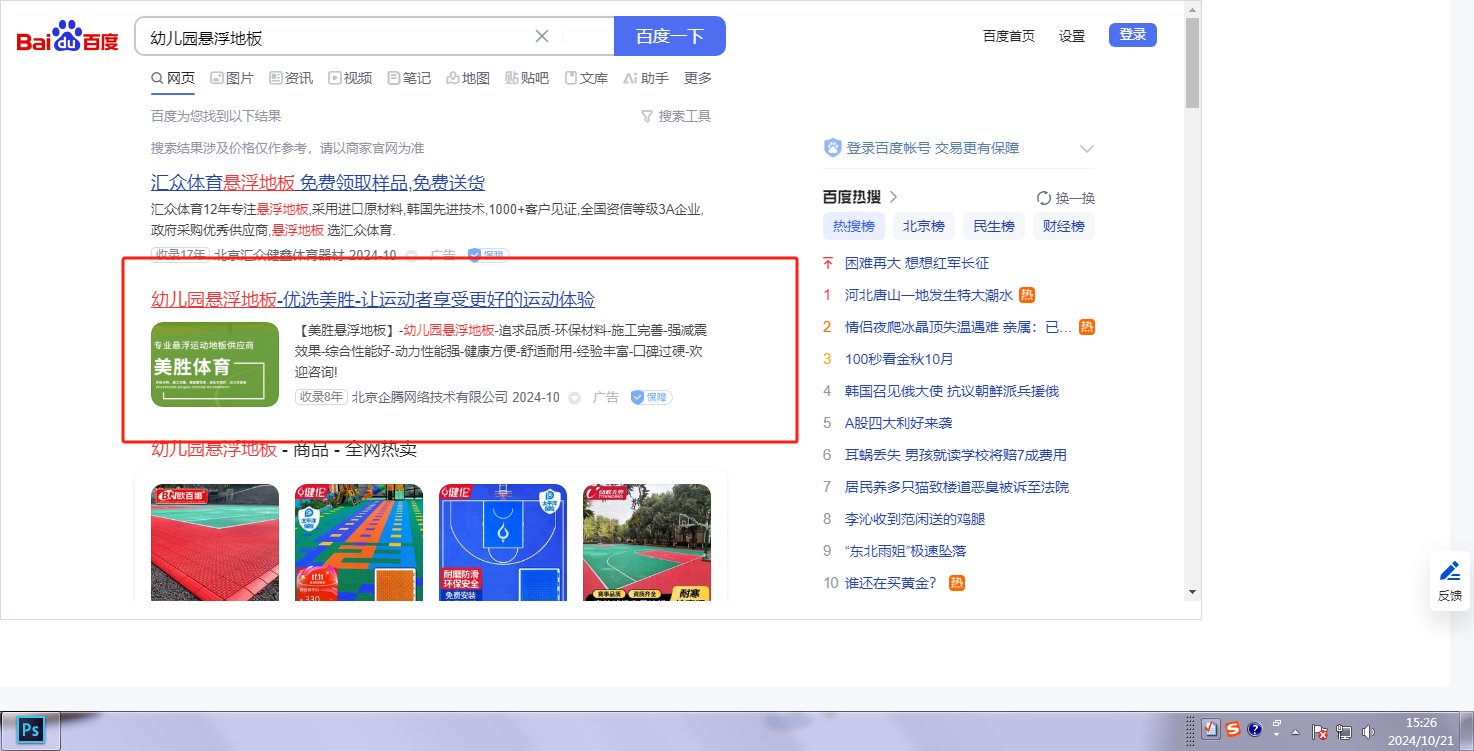1474x751 pixels.
Task: Expand the 登录百度帐号 security banner chevron
Action: pyautogui.click(x=1087, y=149)
